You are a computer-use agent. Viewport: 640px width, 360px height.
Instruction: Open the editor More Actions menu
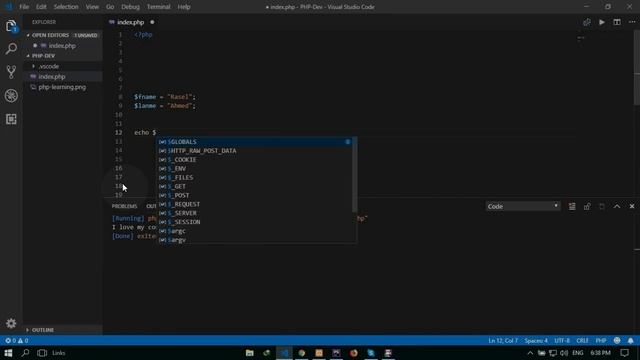(x=632, y=22)
